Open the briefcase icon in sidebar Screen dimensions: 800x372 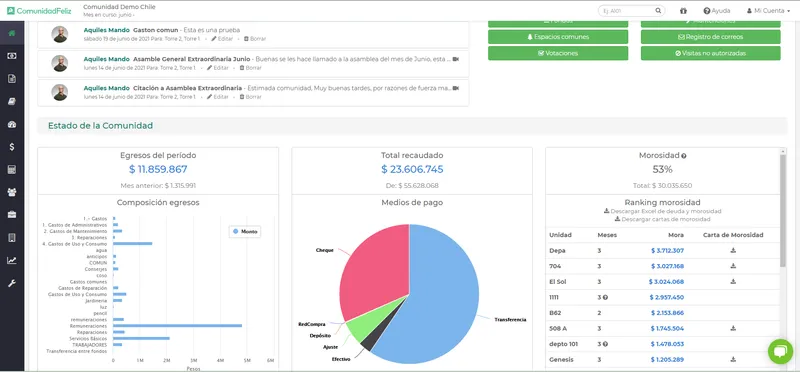click(x=11, y=215)
